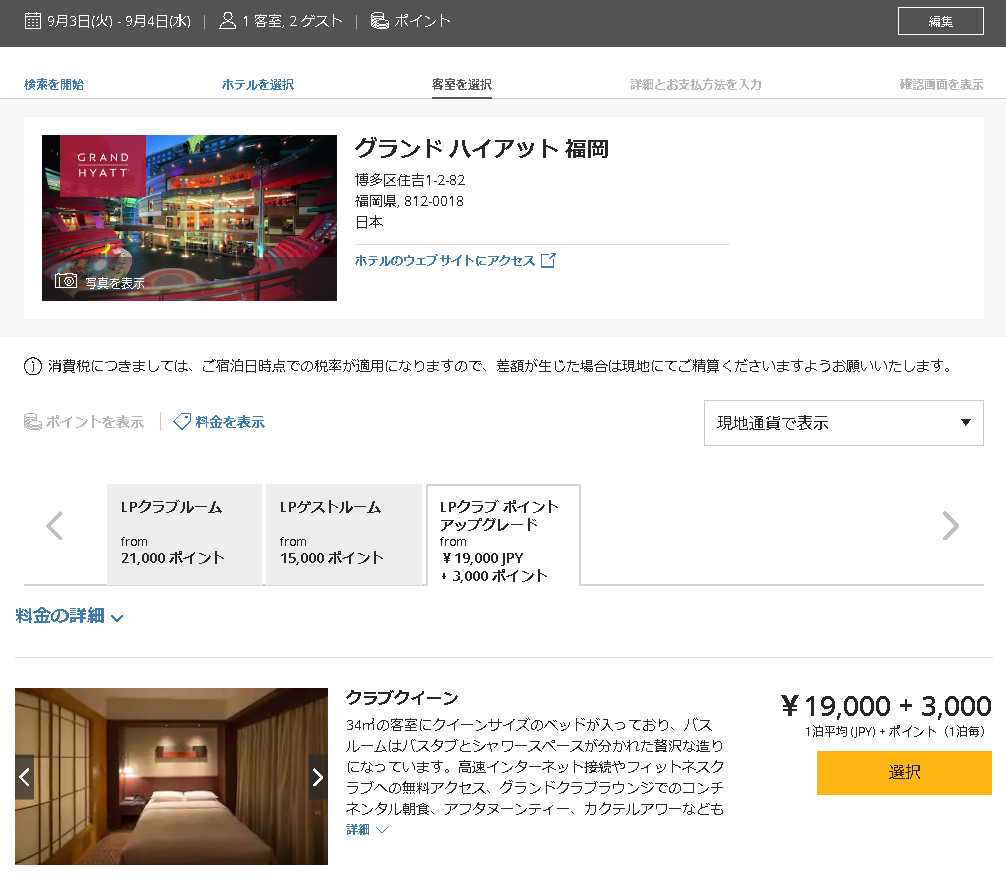
Task: Select LPクラブ ポイントアップグレード tab
Action: coord(504,535)
